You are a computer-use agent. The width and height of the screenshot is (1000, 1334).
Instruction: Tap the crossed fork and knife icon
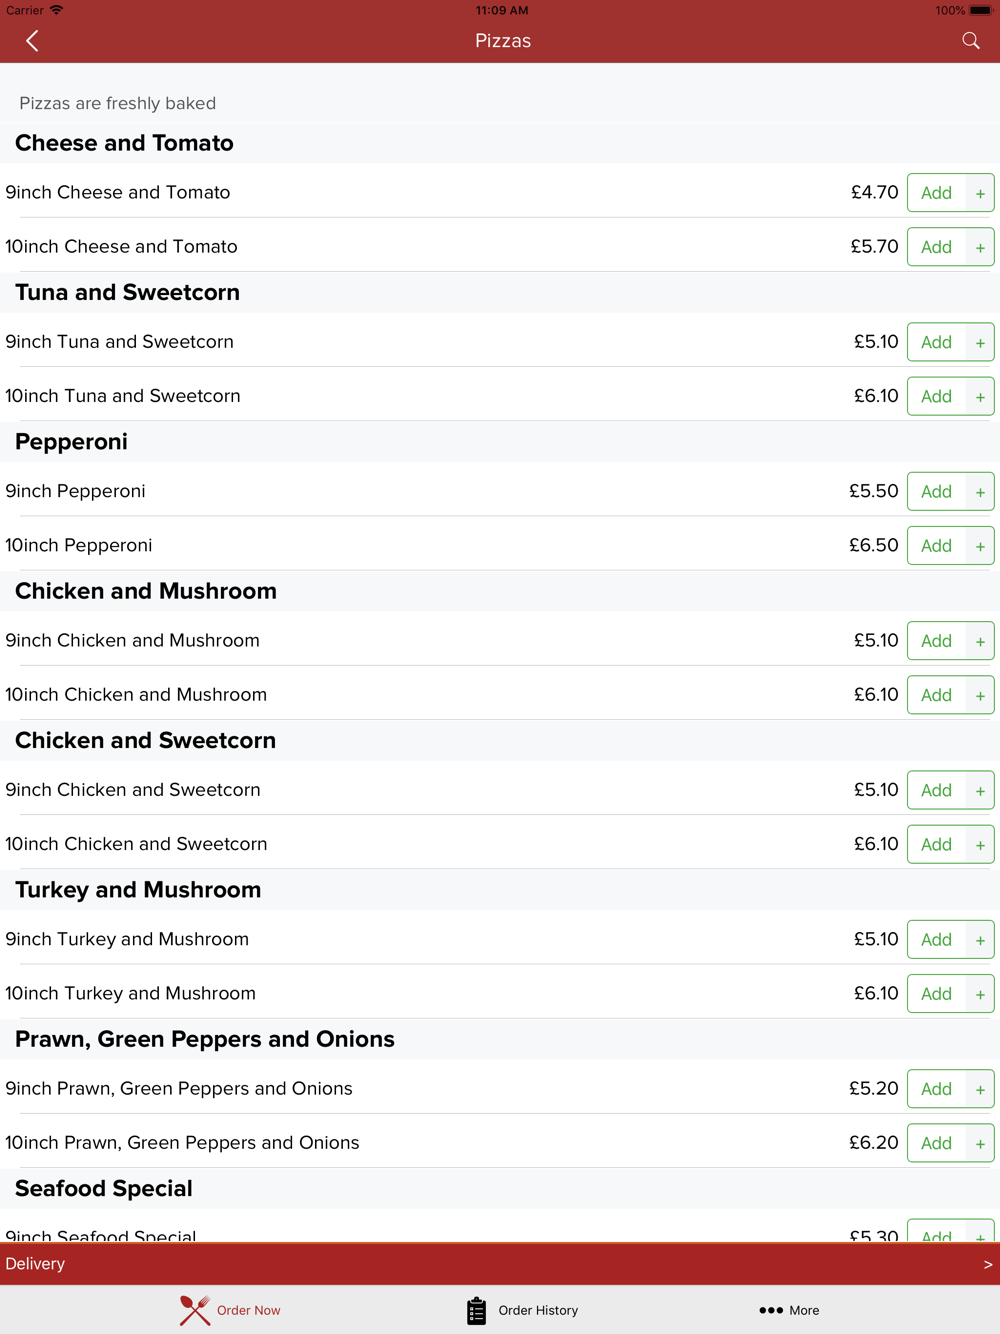195,1310
